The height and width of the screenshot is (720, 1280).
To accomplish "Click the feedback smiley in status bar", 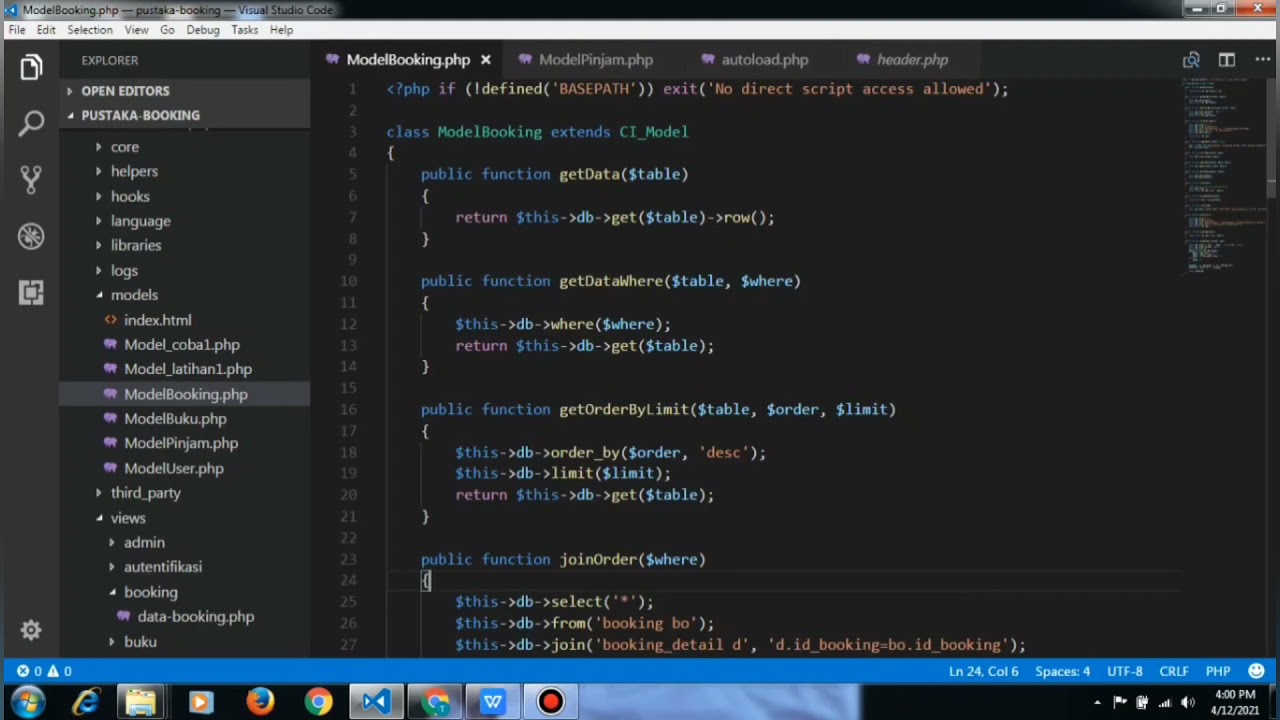I will [1256, 671].
